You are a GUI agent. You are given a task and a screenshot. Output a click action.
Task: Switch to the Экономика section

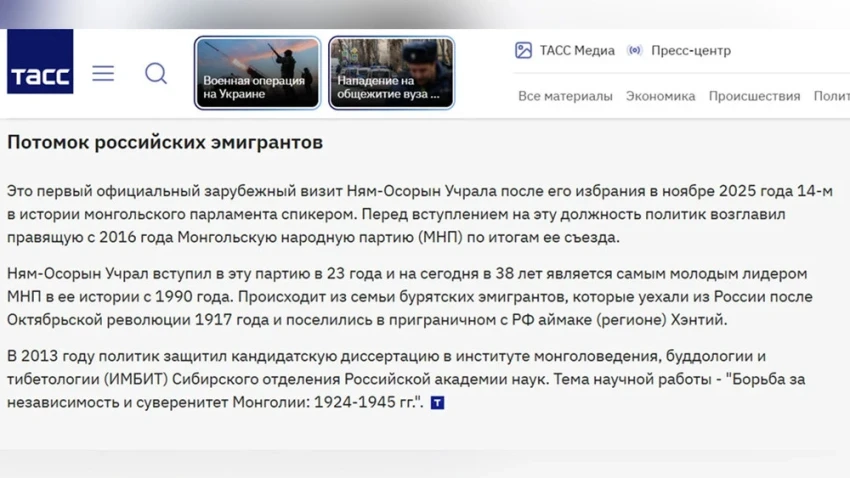660,96
